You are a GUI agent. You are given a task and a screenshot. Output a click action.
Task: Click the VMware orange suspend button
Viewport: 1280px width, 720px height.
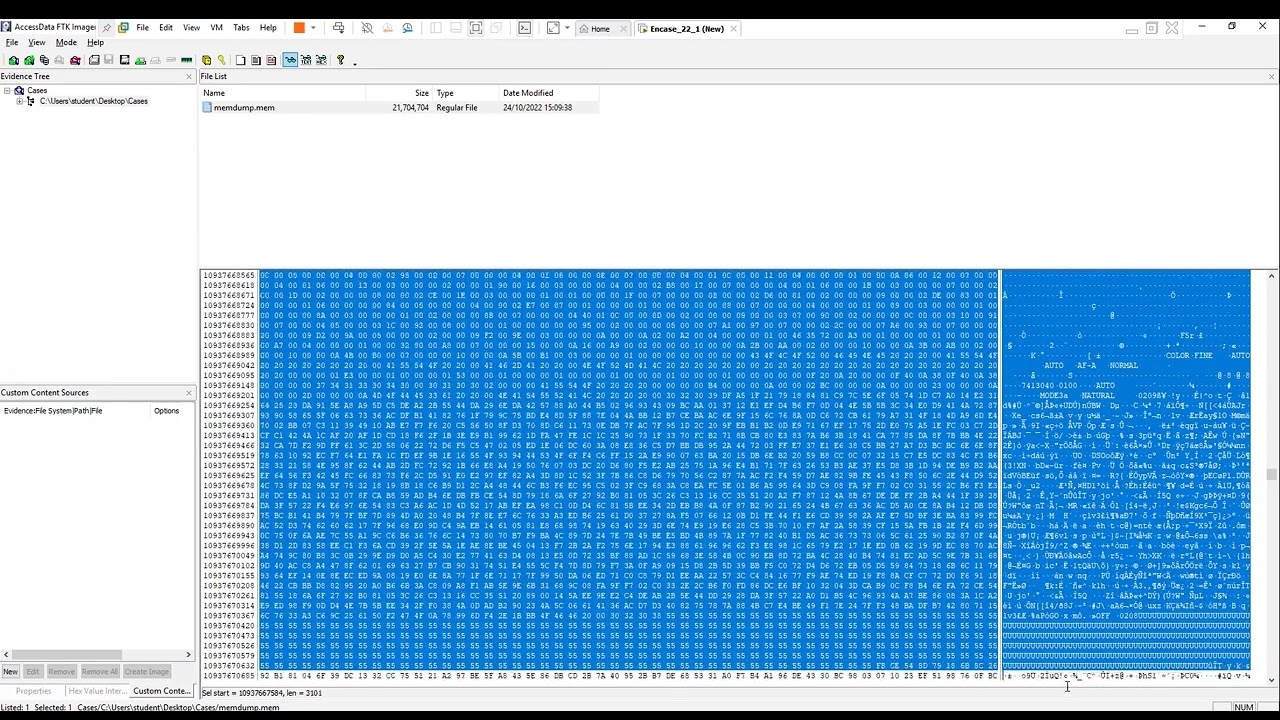[299, 28]
